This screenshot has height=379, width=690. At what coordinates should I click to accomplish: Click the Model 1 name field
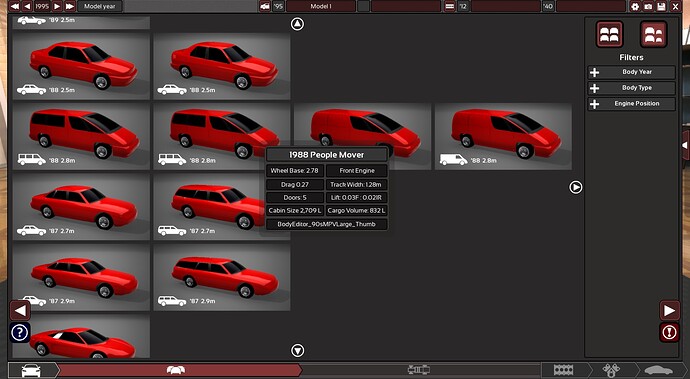[x=321, y=6]
